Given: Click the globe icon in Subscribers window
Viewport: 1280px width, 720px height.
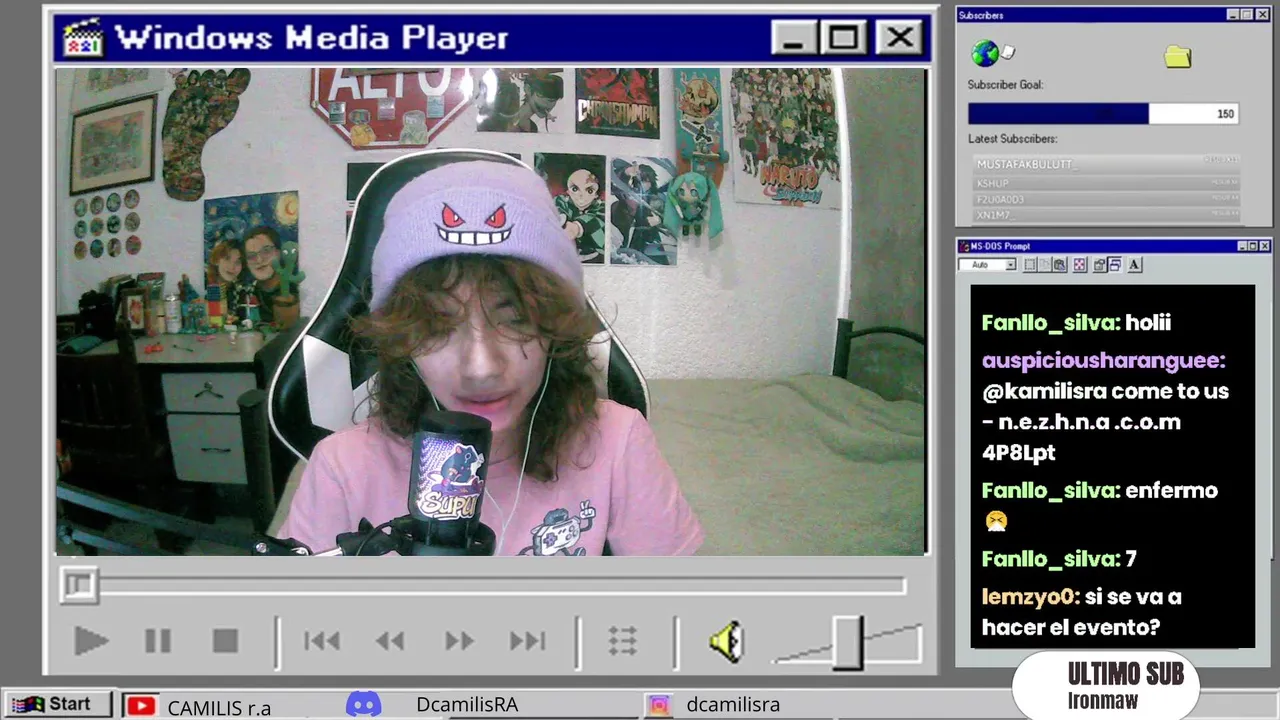Looking at the screenshot, I should coord(985,53).
